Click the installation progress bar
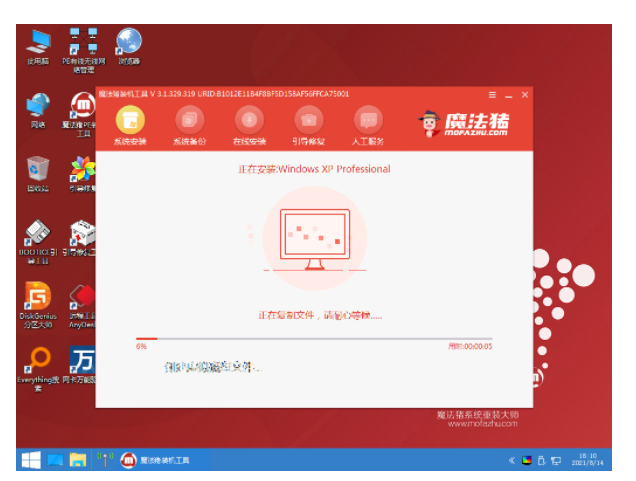636x481 pixels. [x=313, y=339]
